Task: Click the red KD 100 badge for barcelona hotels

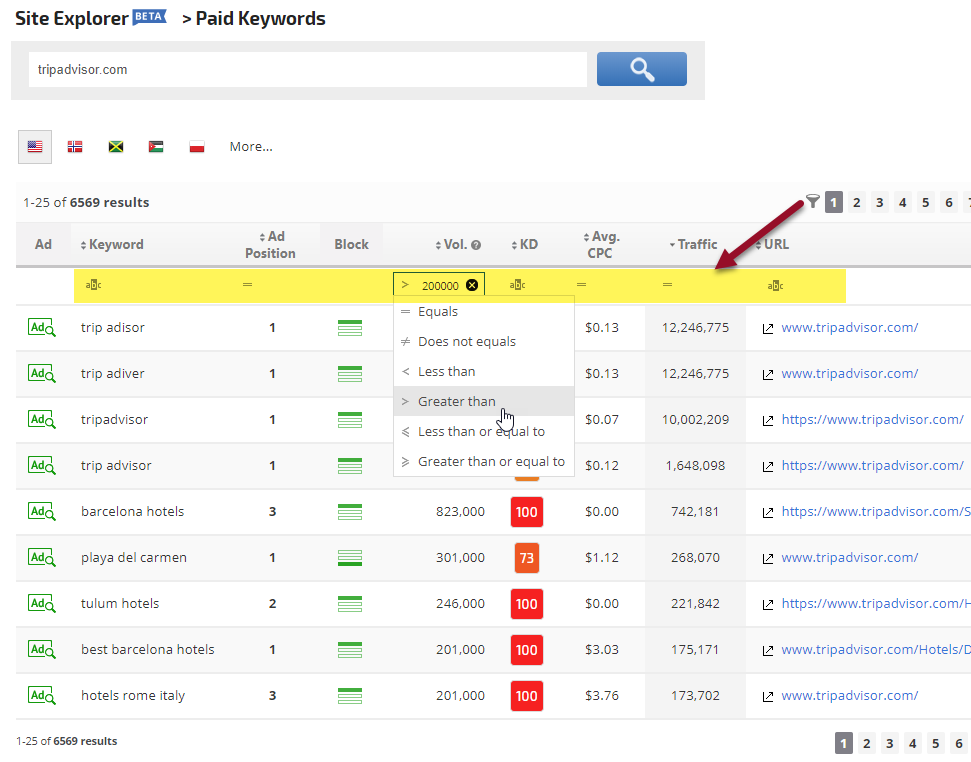Action: coord(526,512)
